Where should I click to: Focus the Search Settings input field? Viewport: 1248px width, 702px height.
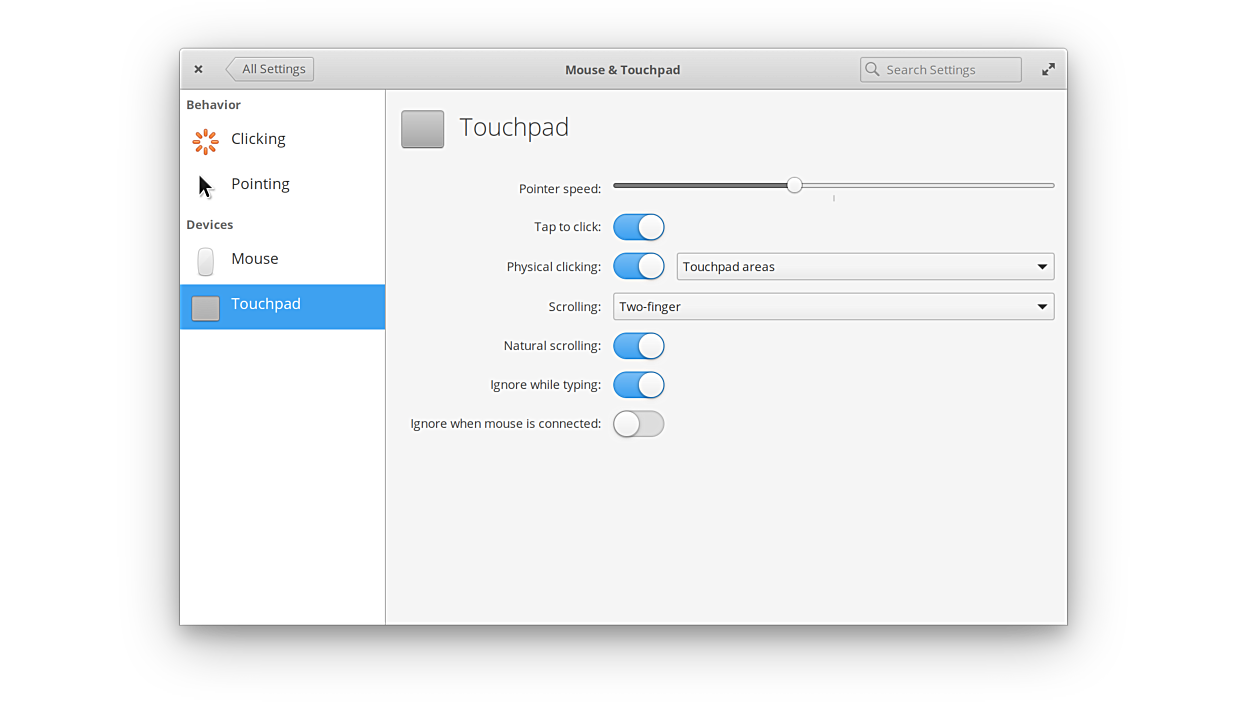click(948, 69)
